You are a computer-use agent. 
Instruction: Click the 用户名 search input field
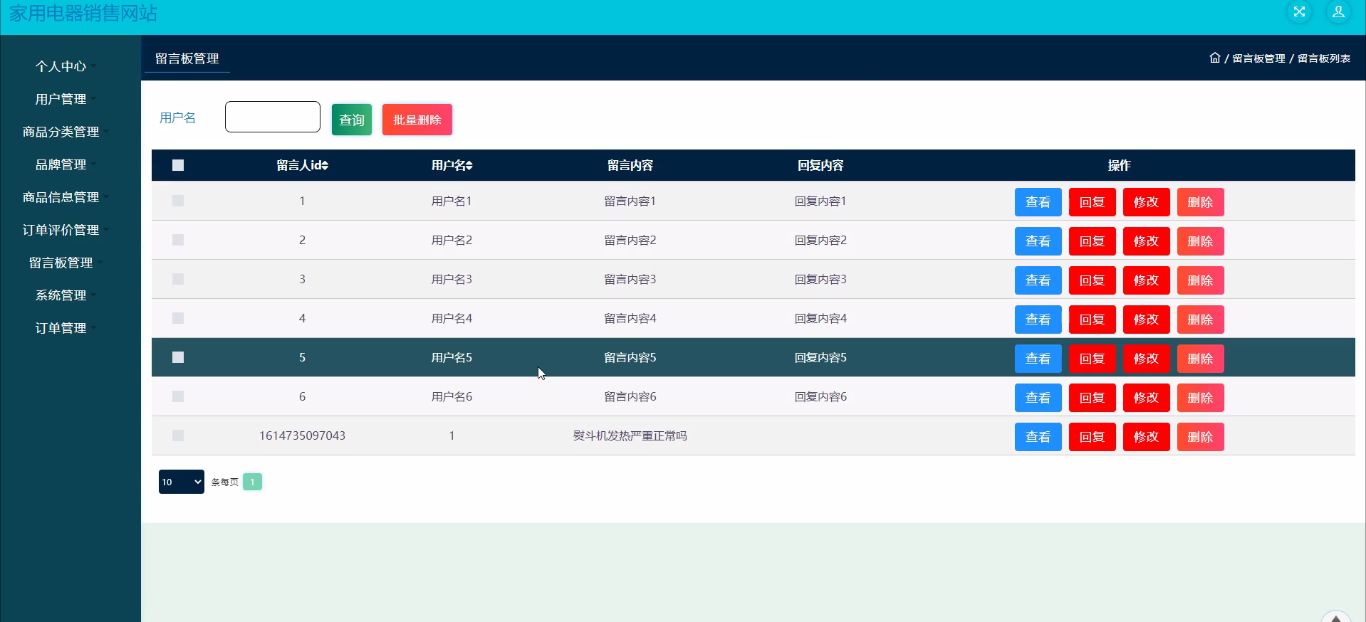(x=273, y=117)
